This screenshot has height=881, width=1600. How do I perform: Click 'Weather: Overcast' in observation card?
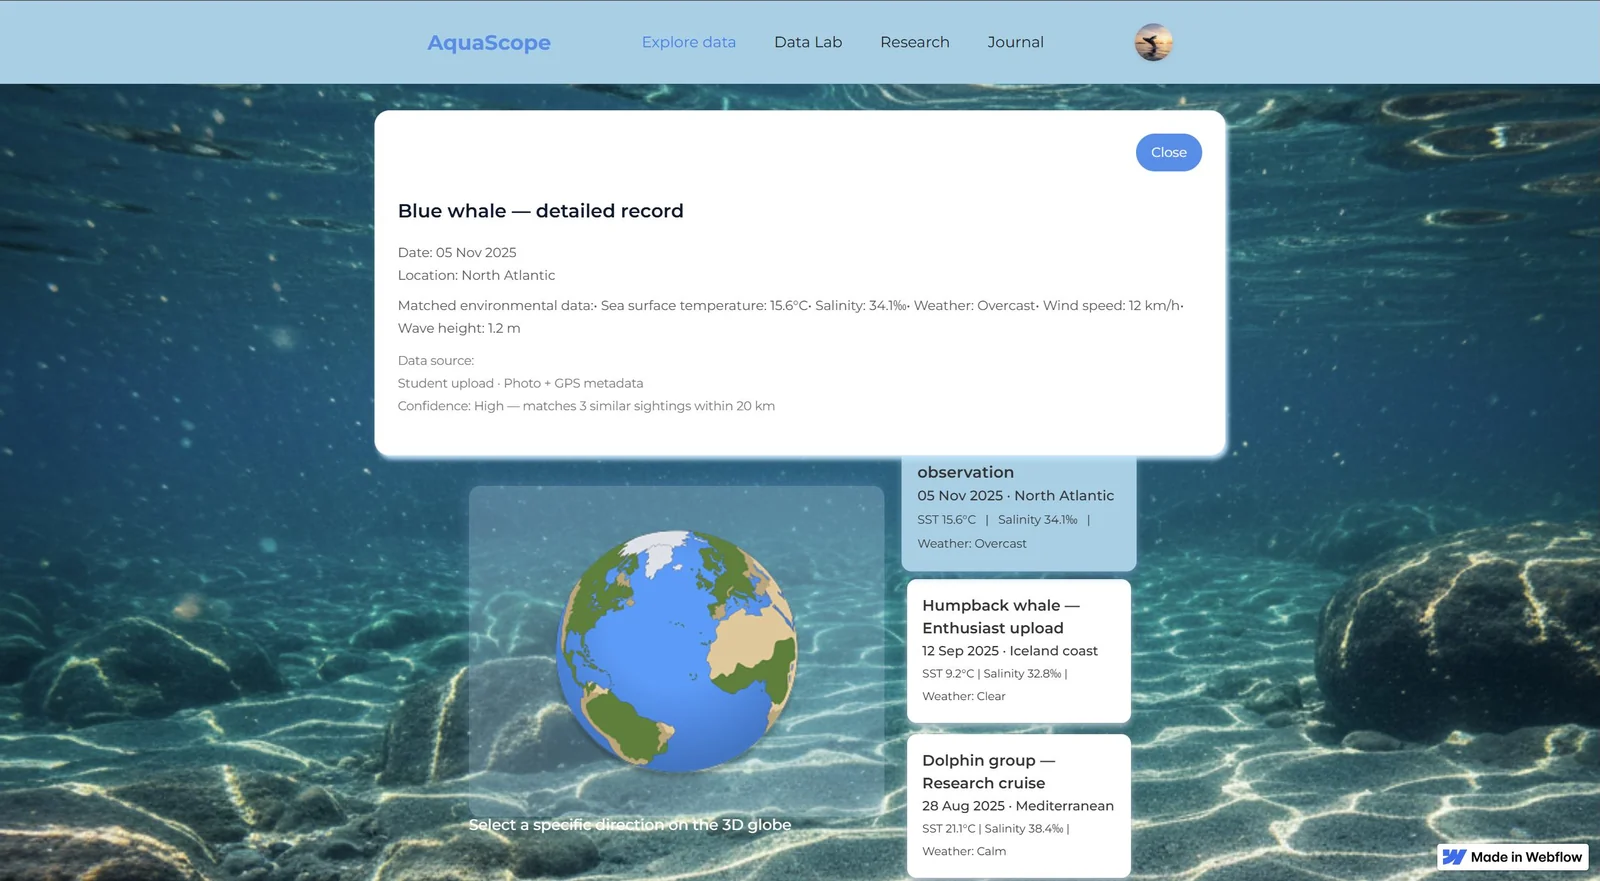(972, 544)
